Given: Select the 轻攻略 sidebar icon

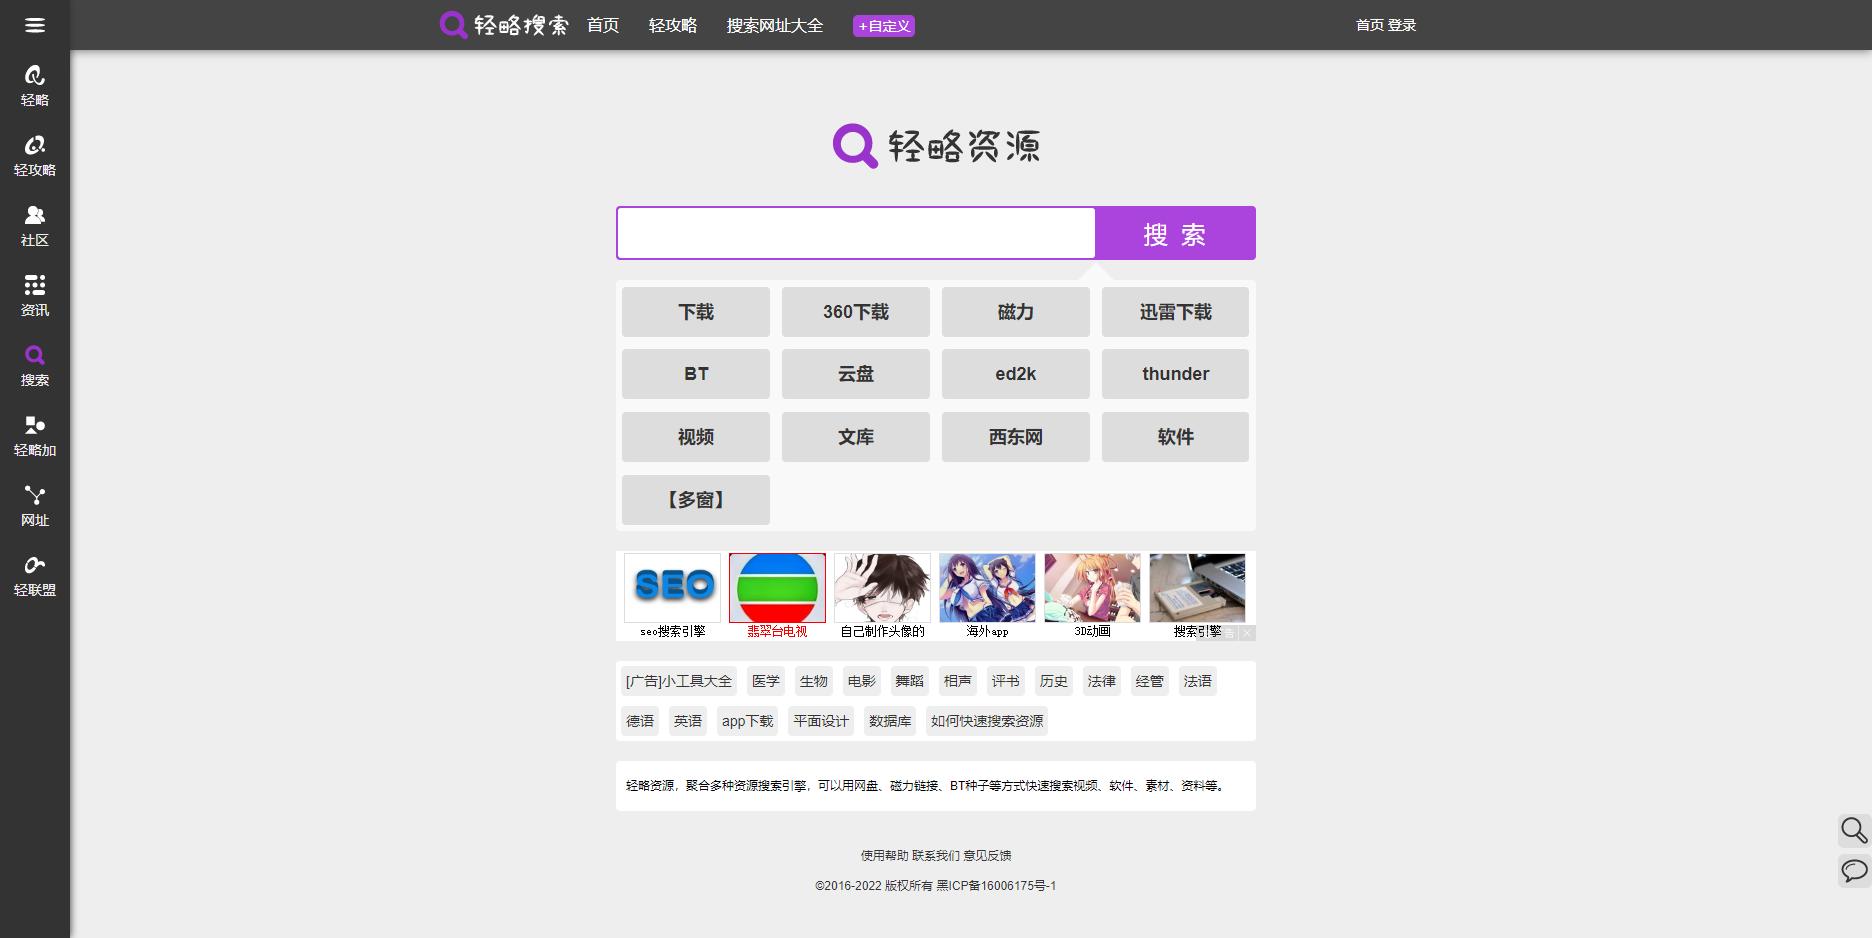Looking at the screenshot, I should click(x=35, y=155).
